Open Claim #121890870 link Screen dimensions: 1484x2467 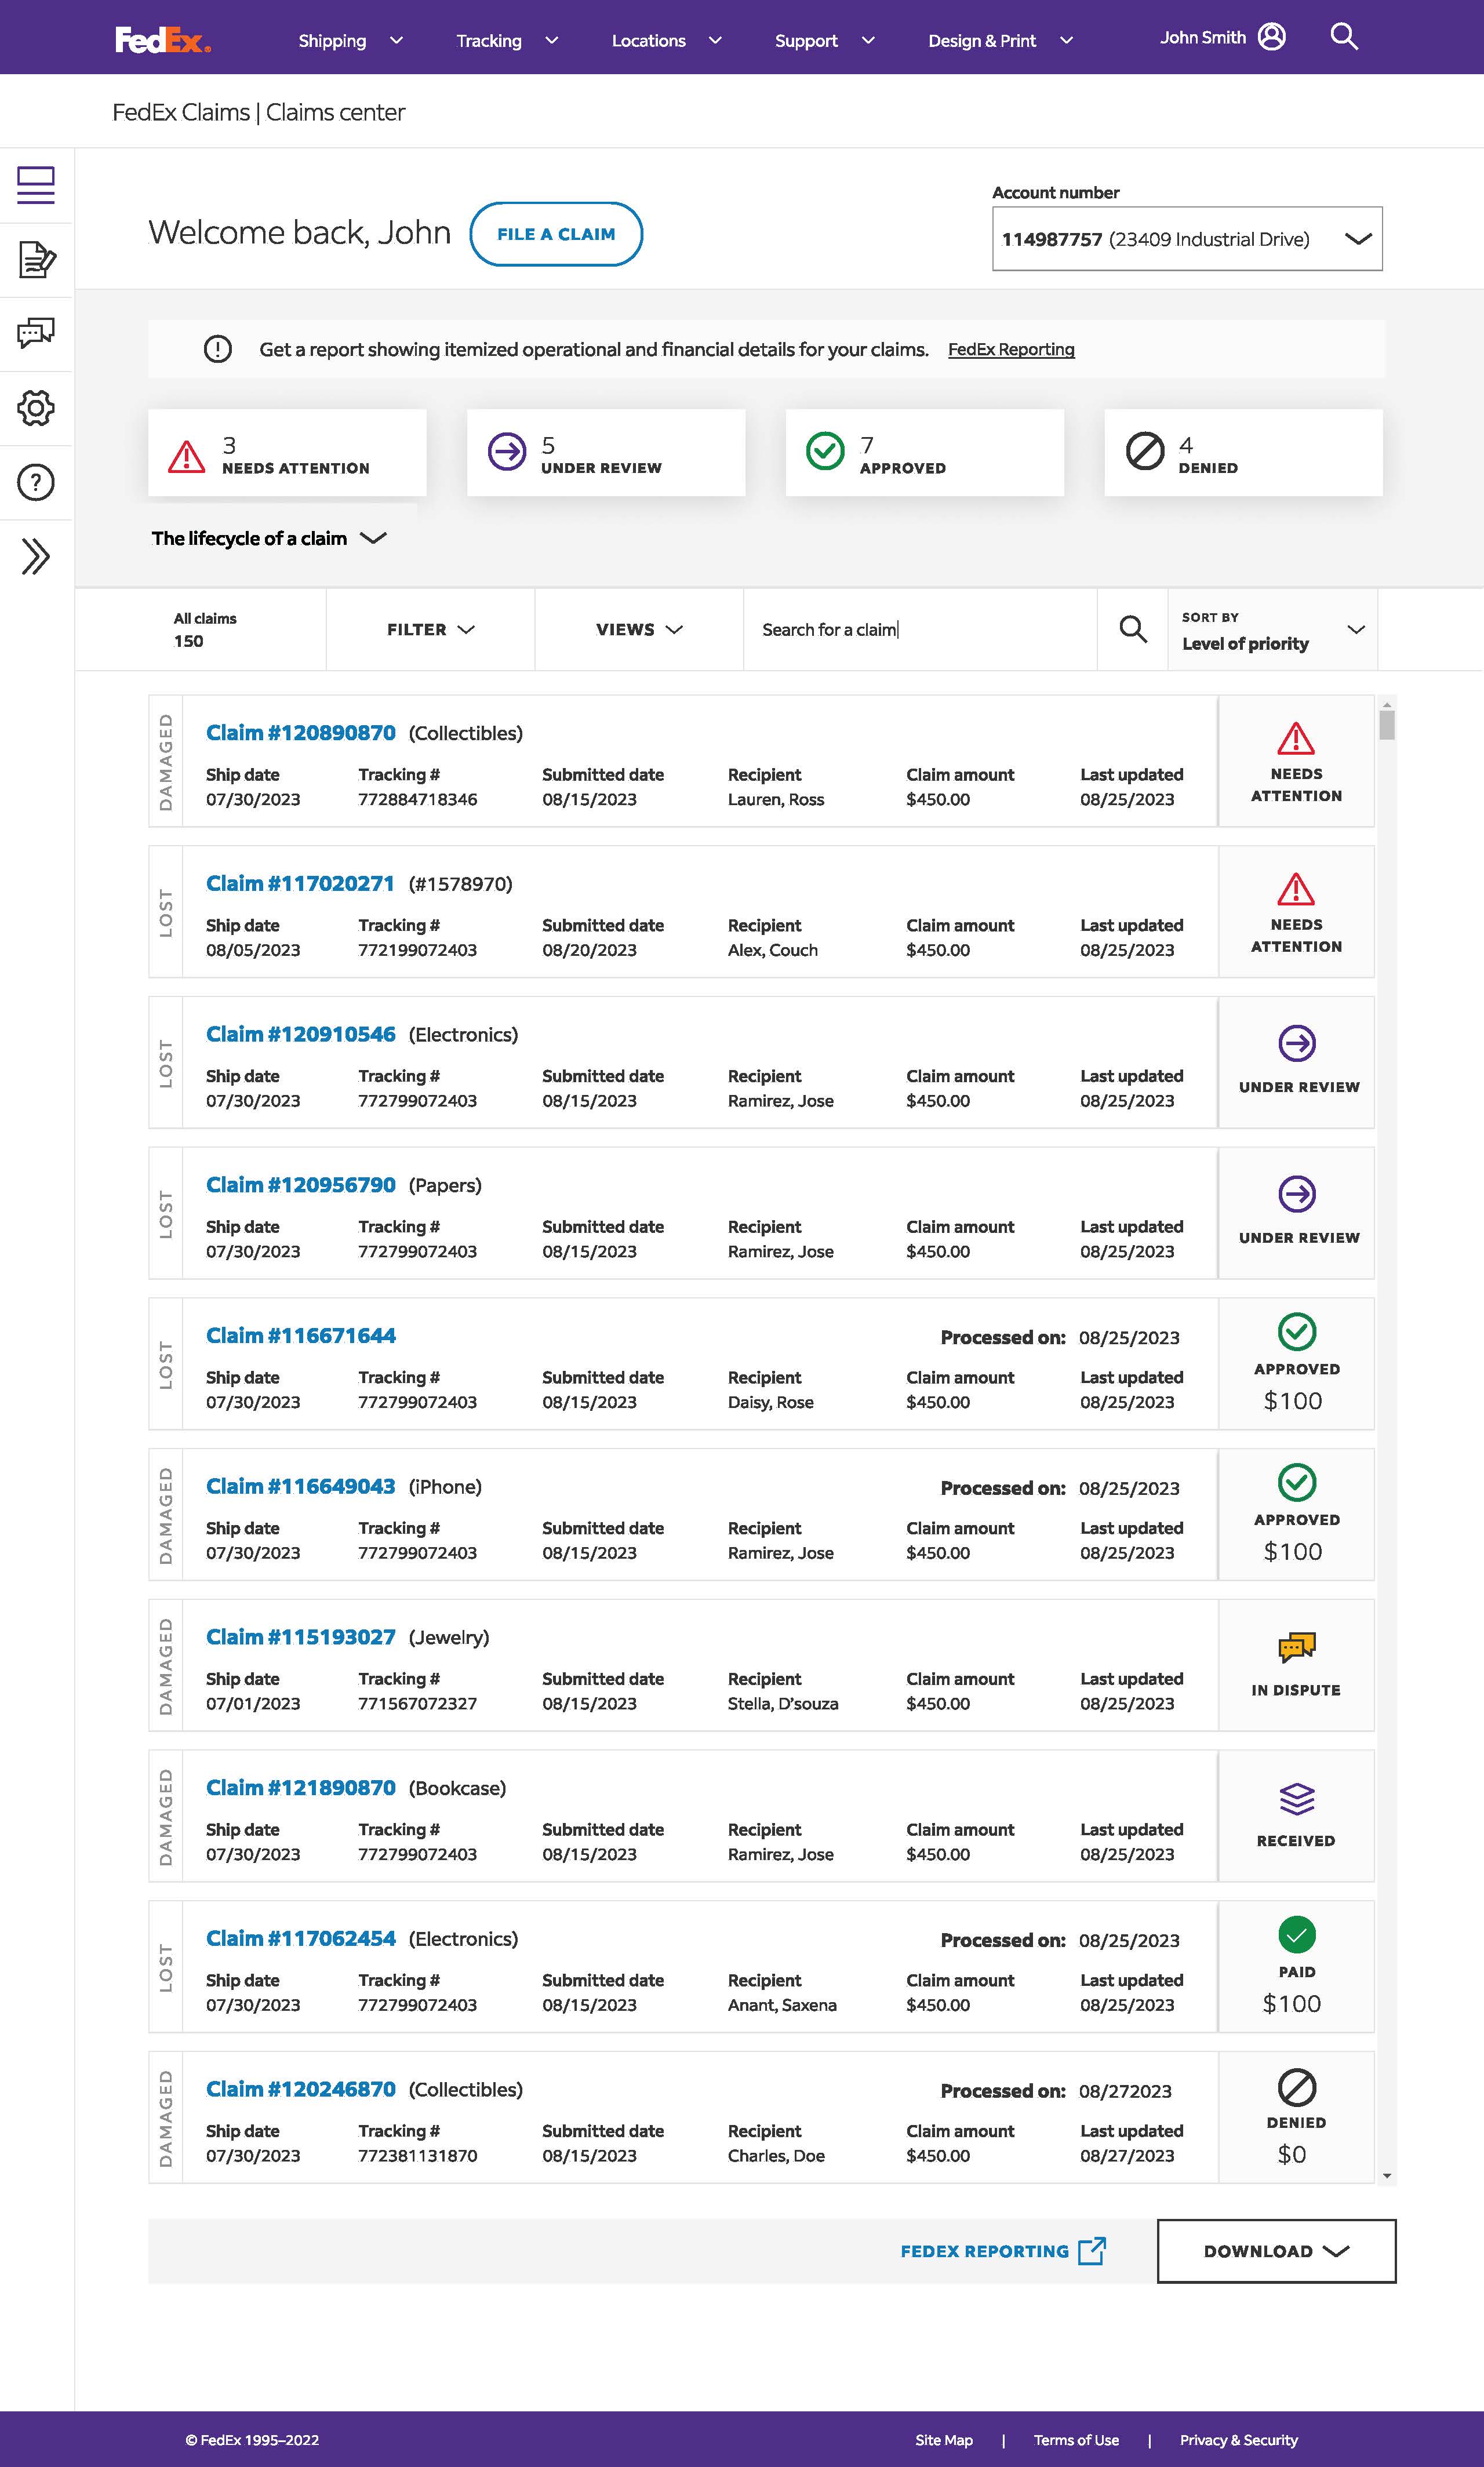click(x=301, y=1788)
